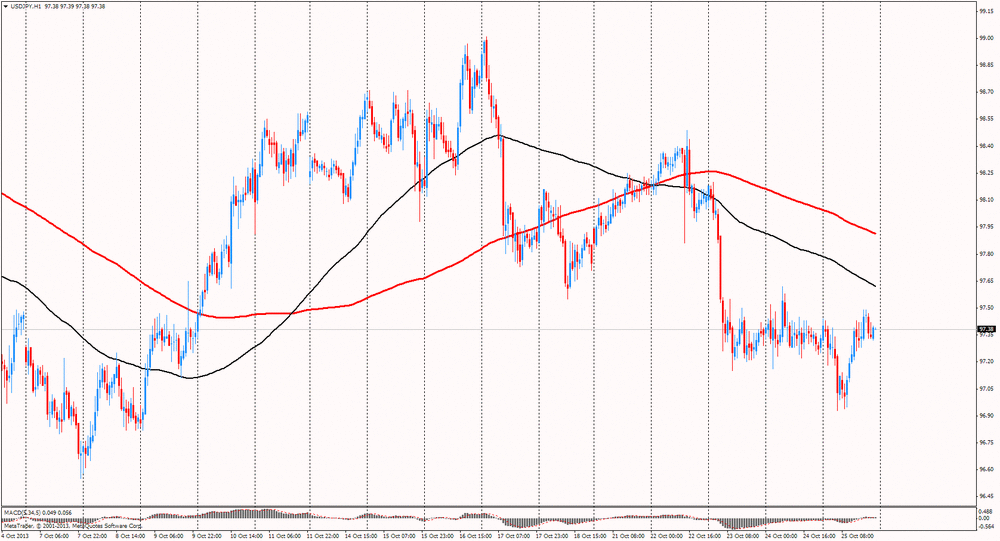Screen dimensions: 1000x541
Task: Click the 25 Oct 08:00 time label
Action: (x=858, y=537)
